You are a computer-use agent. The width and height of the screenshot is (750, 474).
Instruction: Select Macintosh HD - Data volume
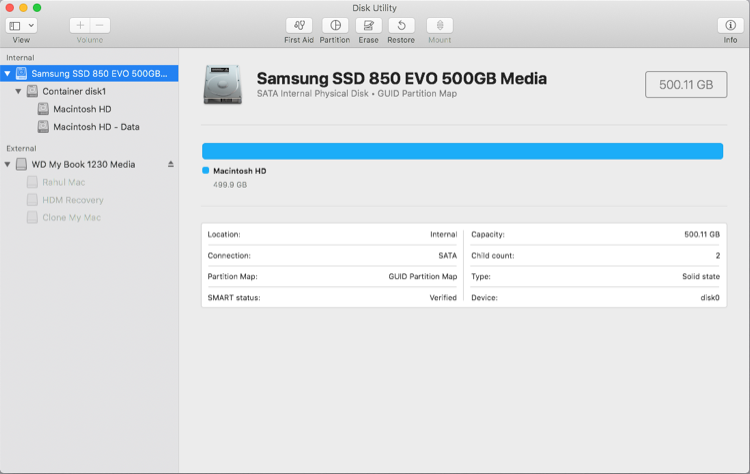[96, 127]
